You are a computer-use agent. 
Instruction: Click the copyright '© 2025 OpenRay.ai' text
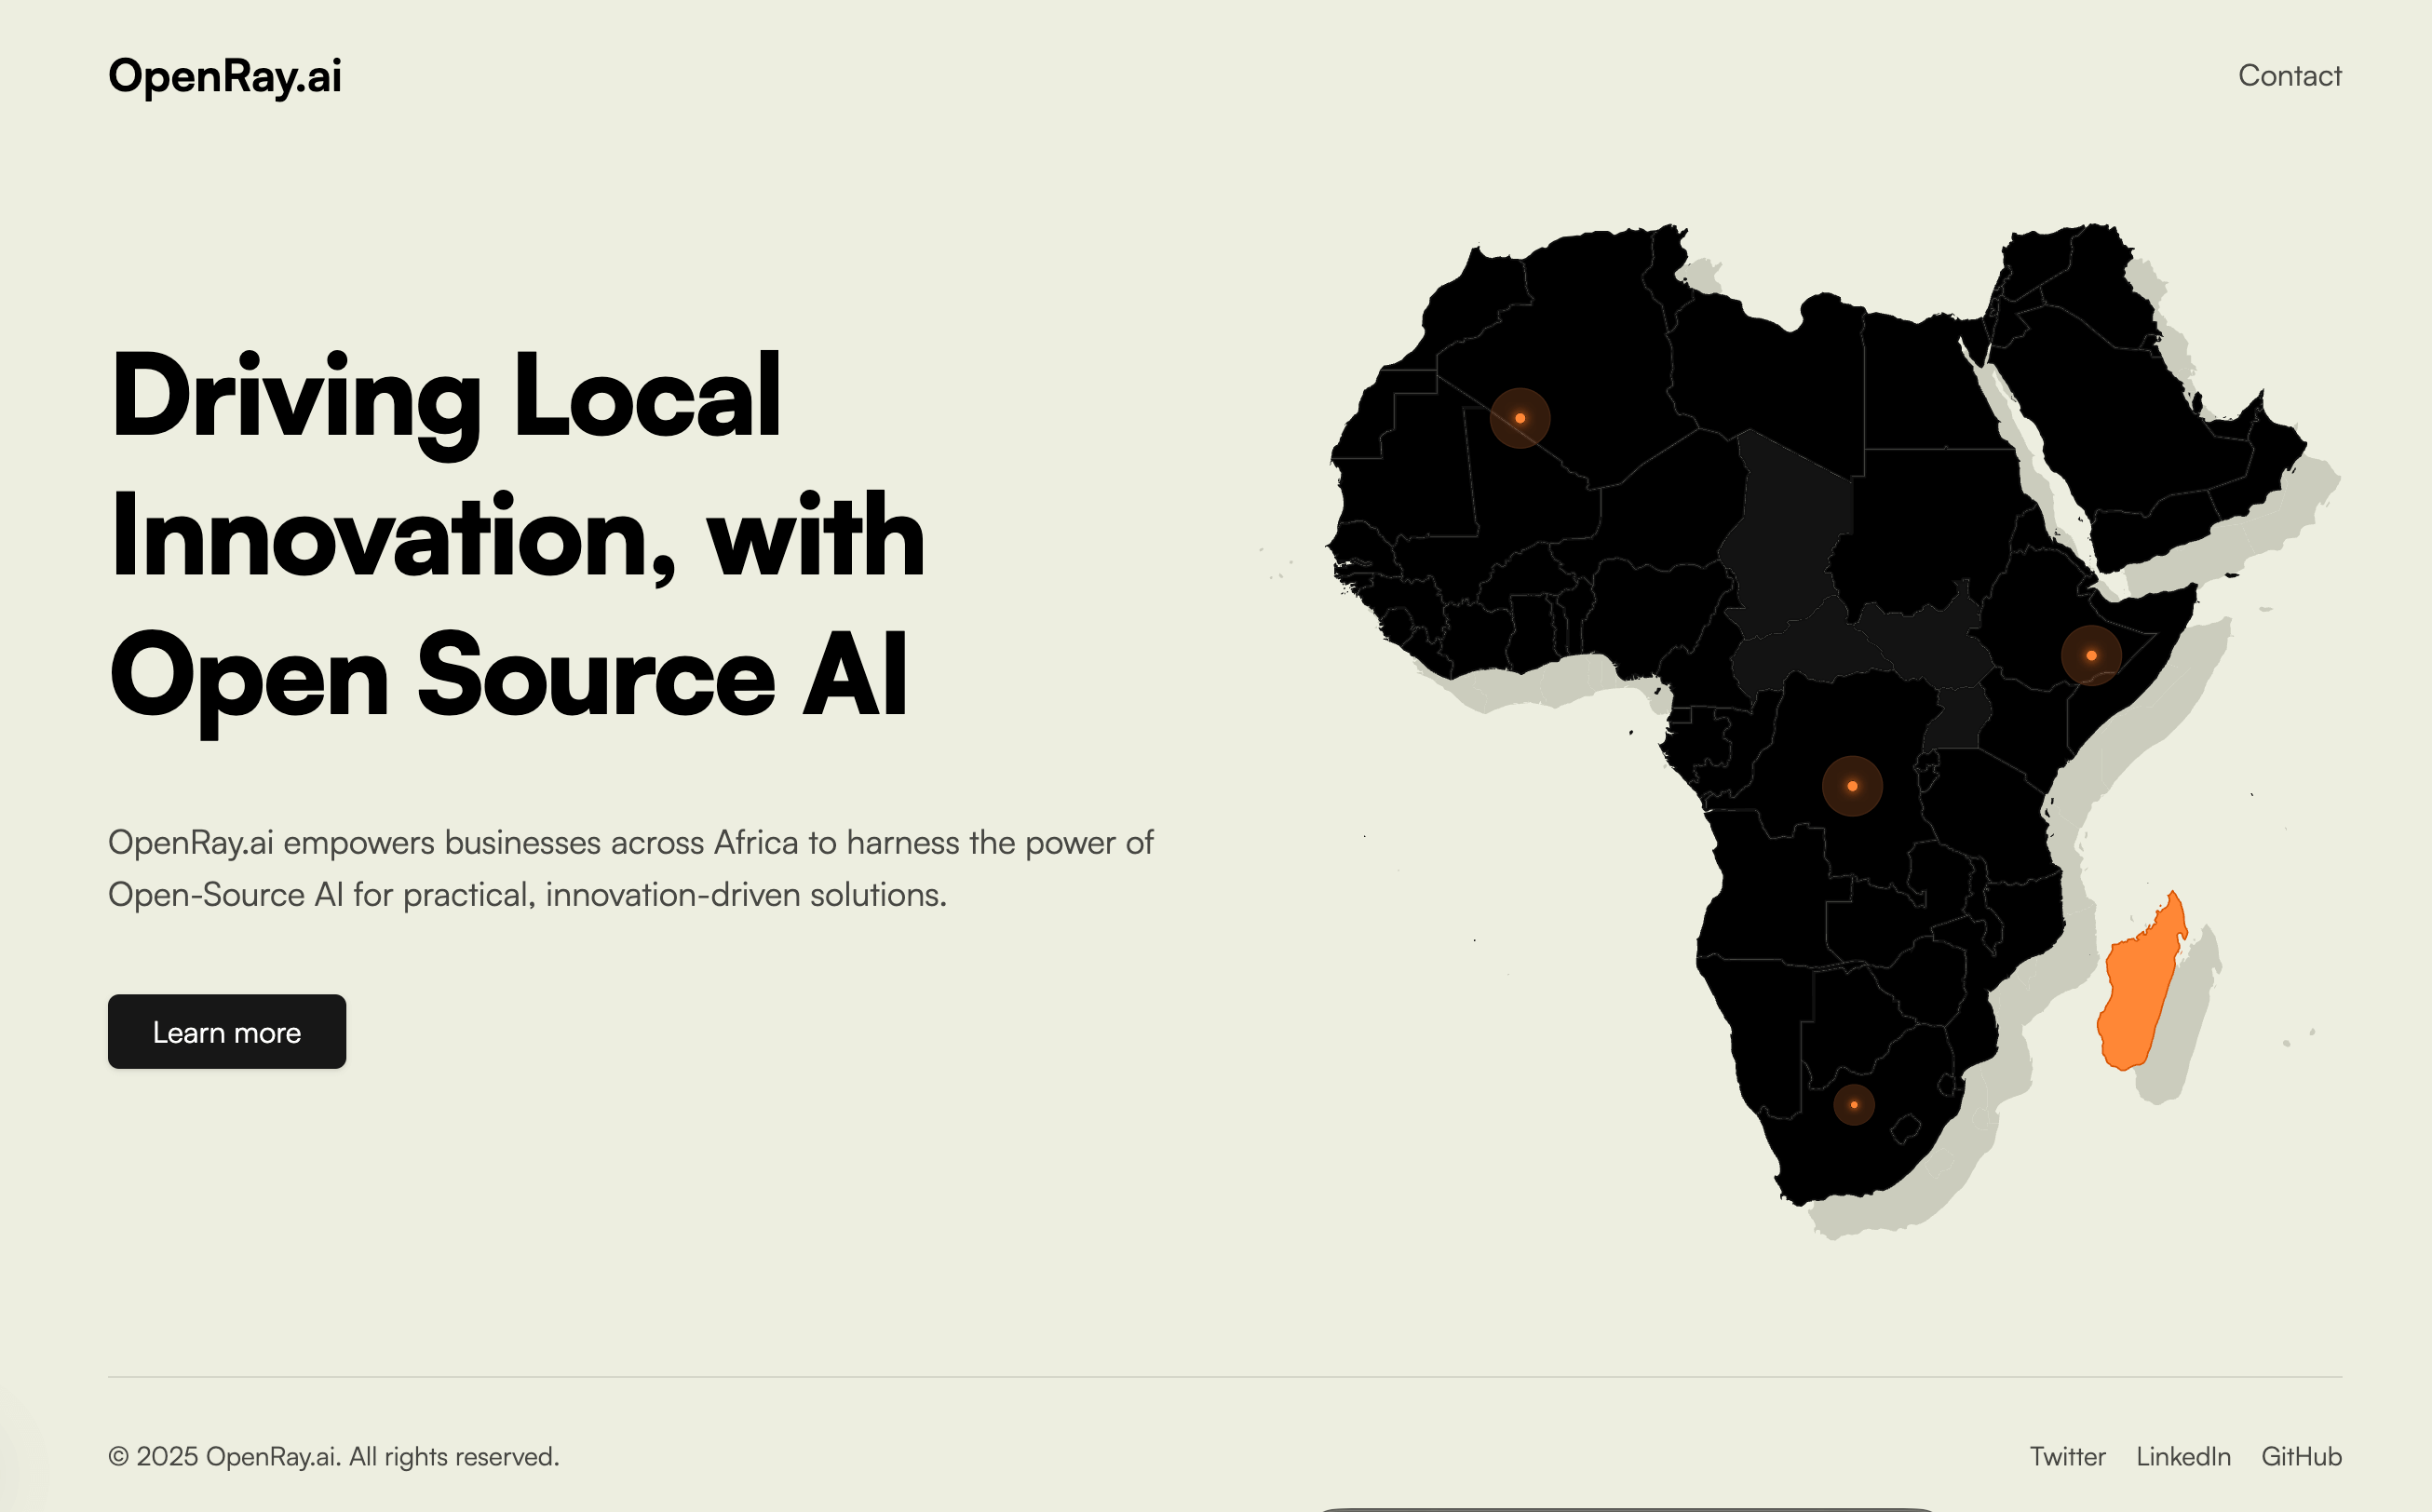pos(334,1456)
